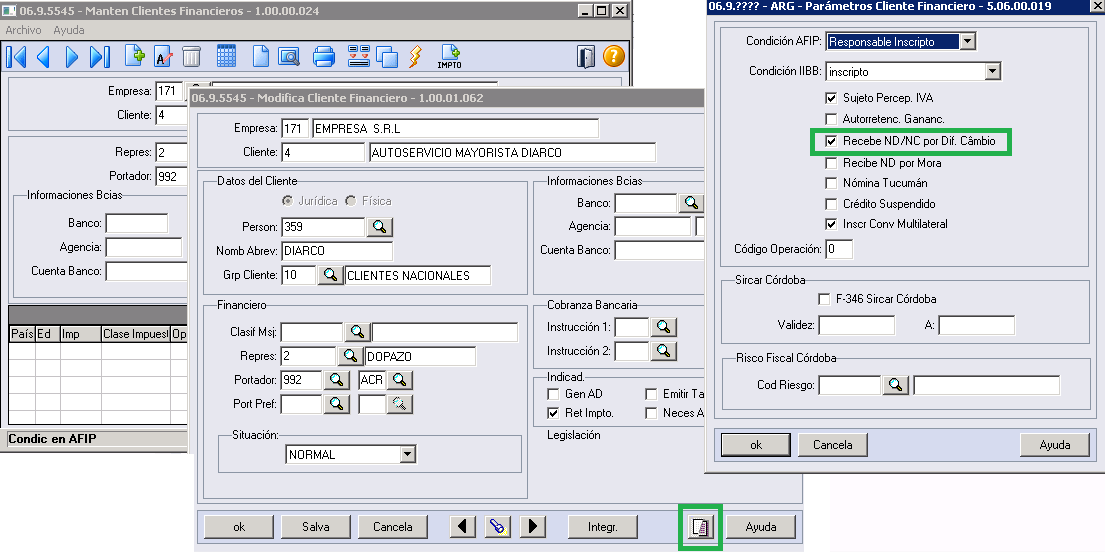Click the Integr. button
Viewport: 1105px width, 555px height.
click(x=603, y=526)
